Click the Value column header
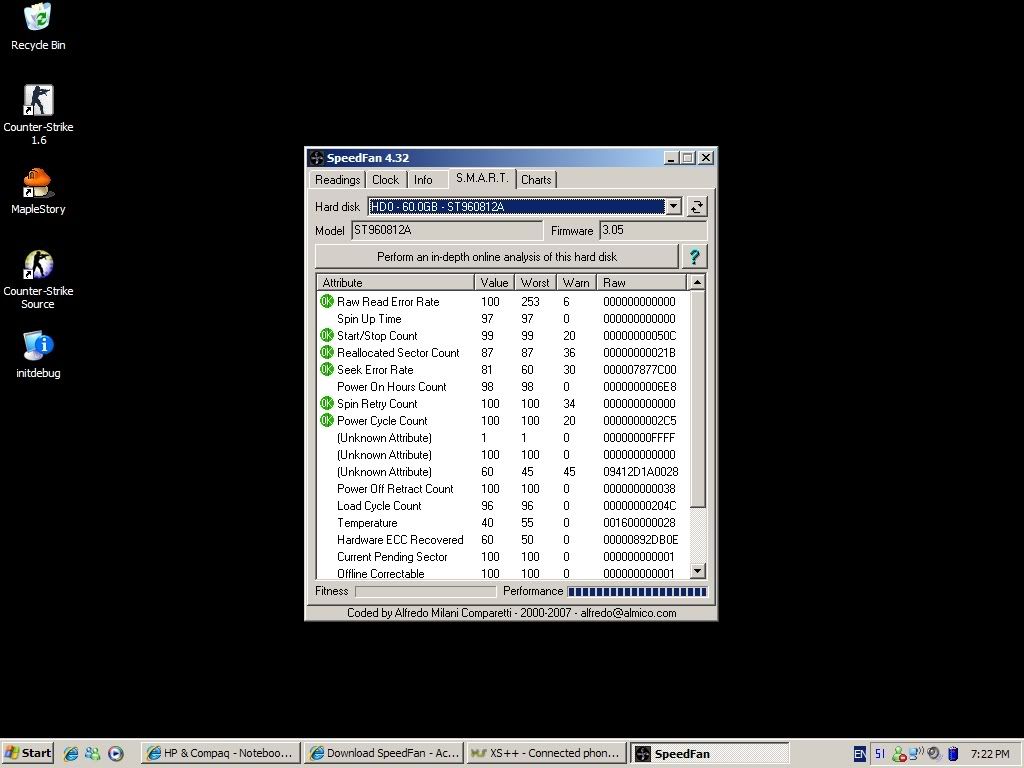Viewport: 1024px width, 768px height. (494, 283)
